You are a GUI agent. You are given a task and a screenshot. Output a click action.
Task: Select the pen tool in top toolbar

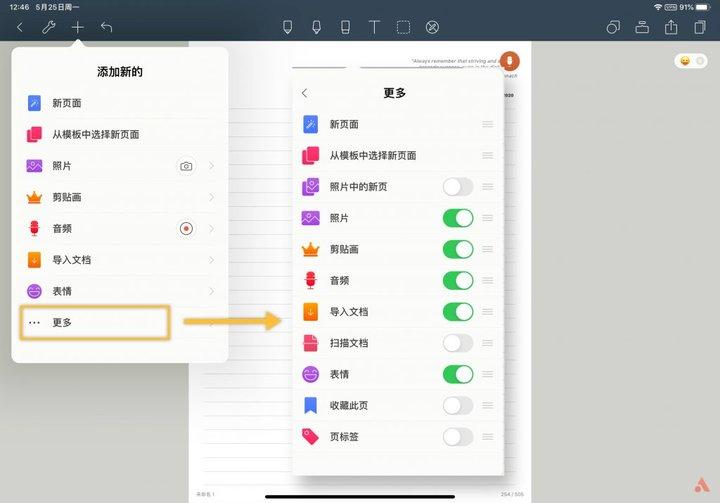[x=287, y=28]
